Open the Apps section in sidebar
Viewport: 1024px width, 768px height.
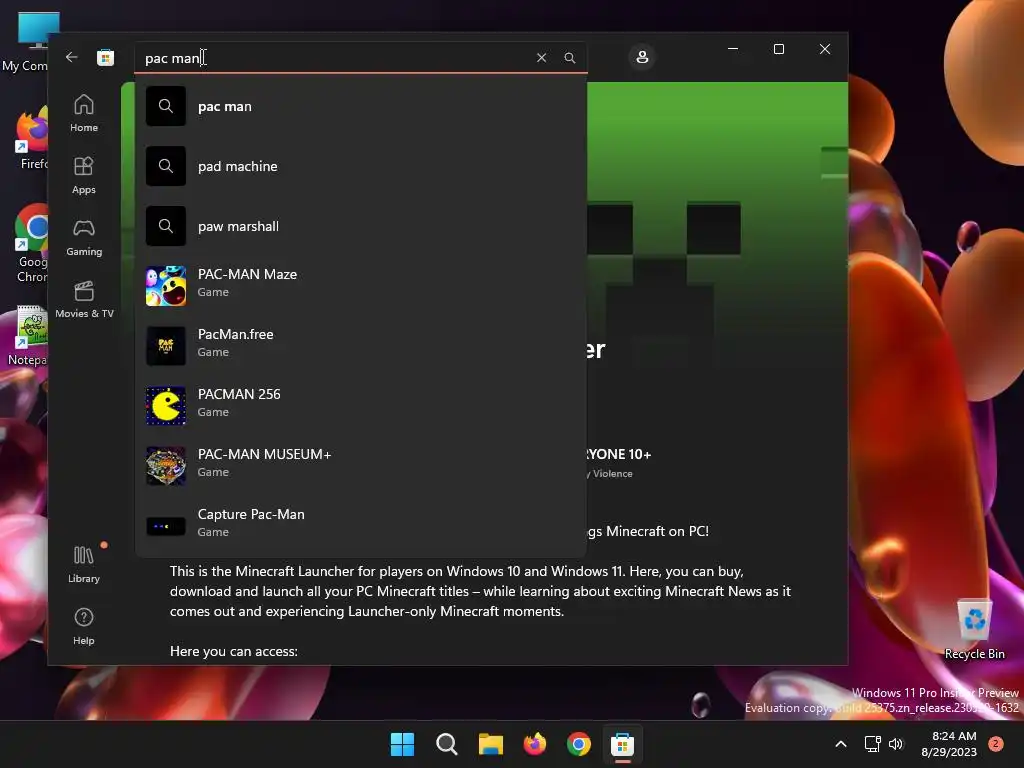click(x=84, y=175)
